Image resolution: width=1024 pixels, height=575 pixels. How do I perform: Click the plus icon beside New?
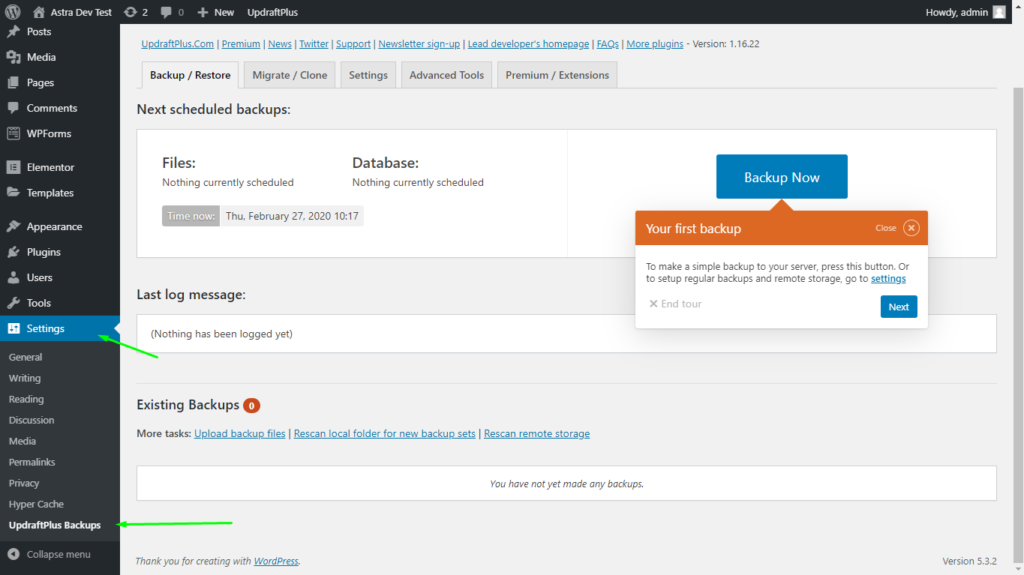(x=203, y=12)
